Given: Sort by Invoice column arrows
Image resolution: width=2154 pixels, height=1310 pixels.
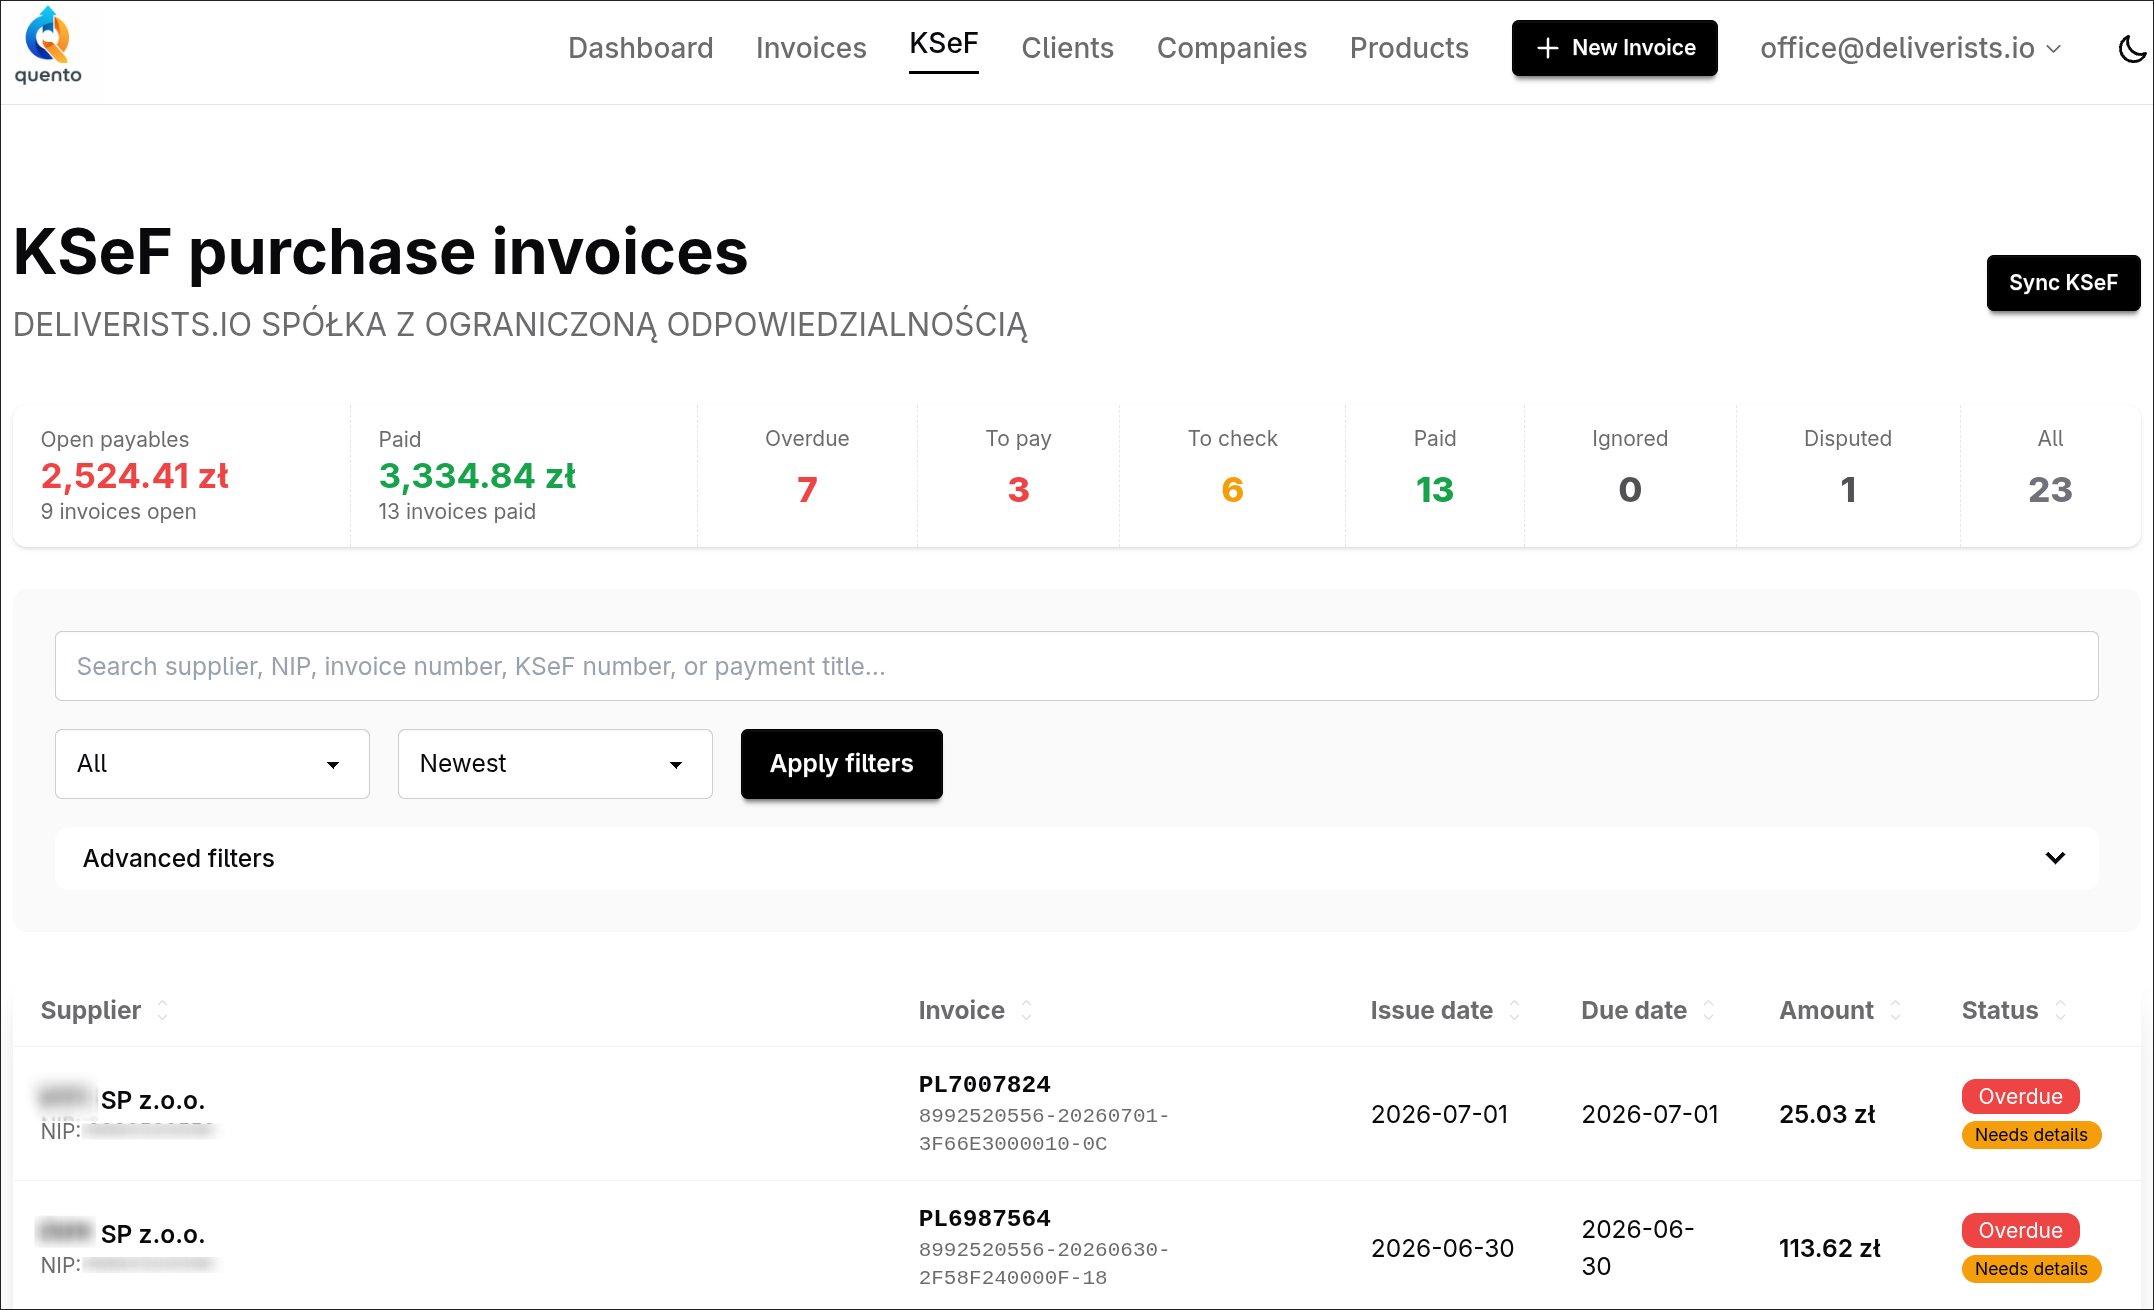Looking at the screenshot, I should [1027, 1010].
